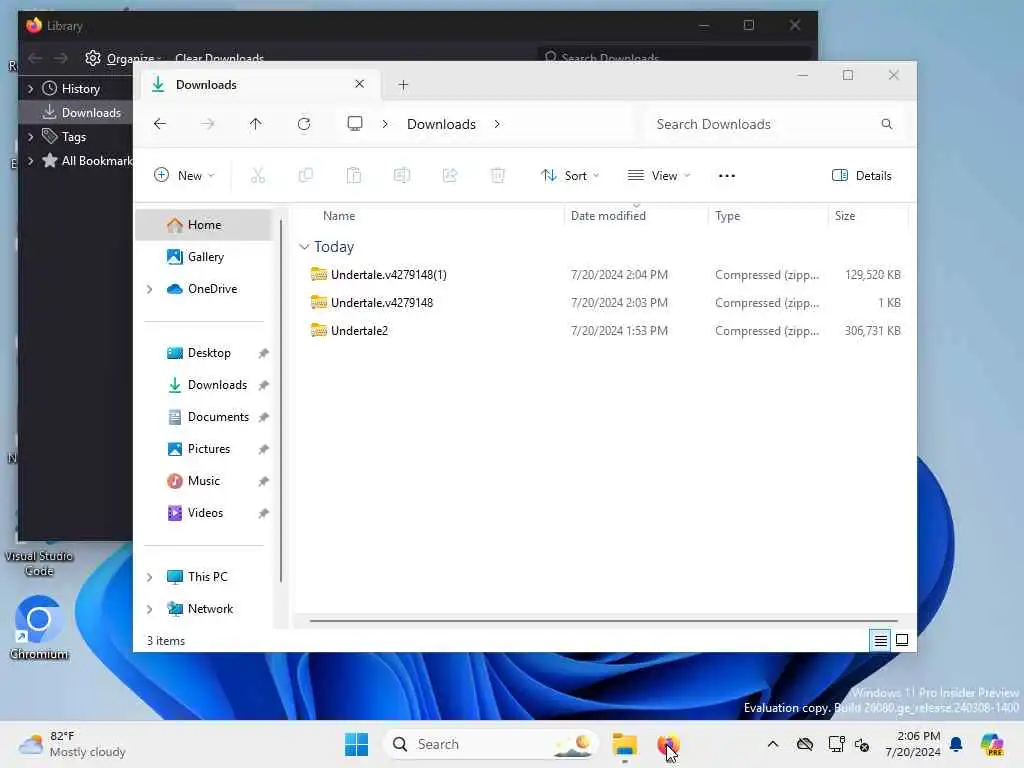The height and width of the screenshot is (768, 1024).
Task: Open File Explorer from taskbar
Action: click(624, 744)
